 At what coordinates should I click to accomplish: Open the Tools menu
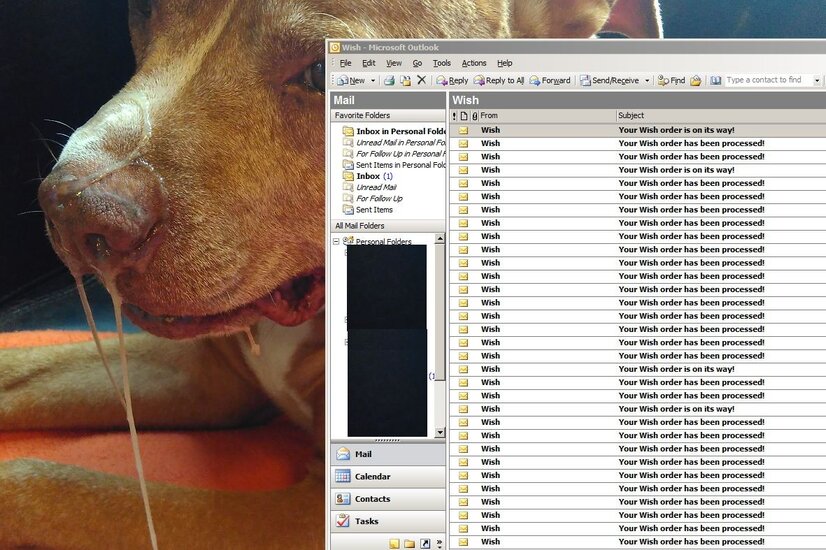click(x=442, y=63)
